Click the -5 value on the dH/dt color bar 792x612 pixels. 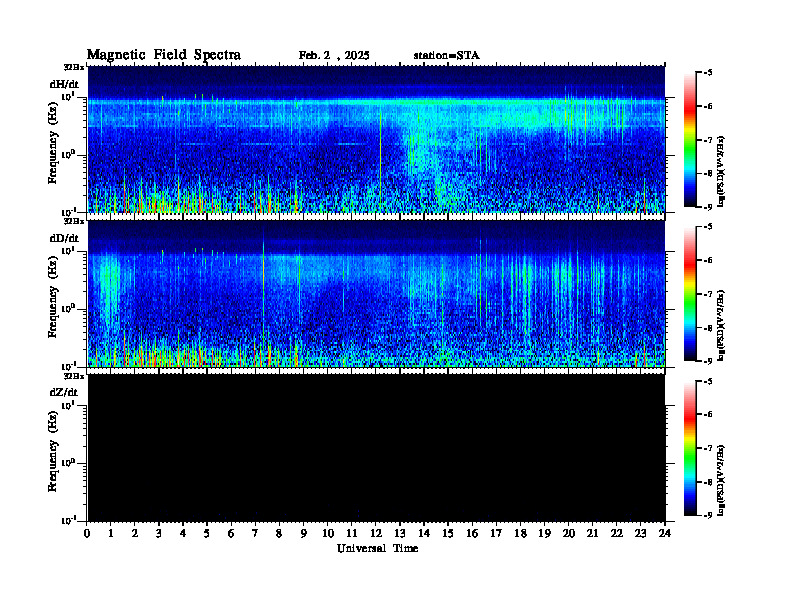pos(709,73)
